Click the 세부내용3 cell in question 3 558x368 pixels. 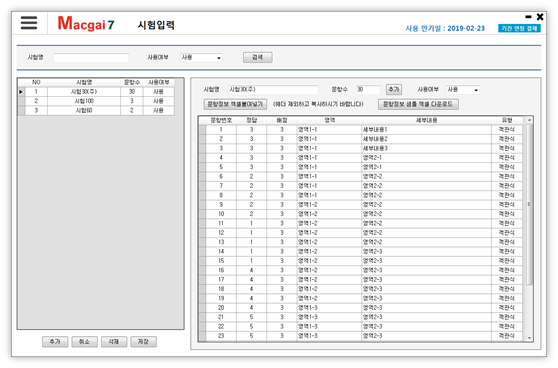tap(426, 148)
